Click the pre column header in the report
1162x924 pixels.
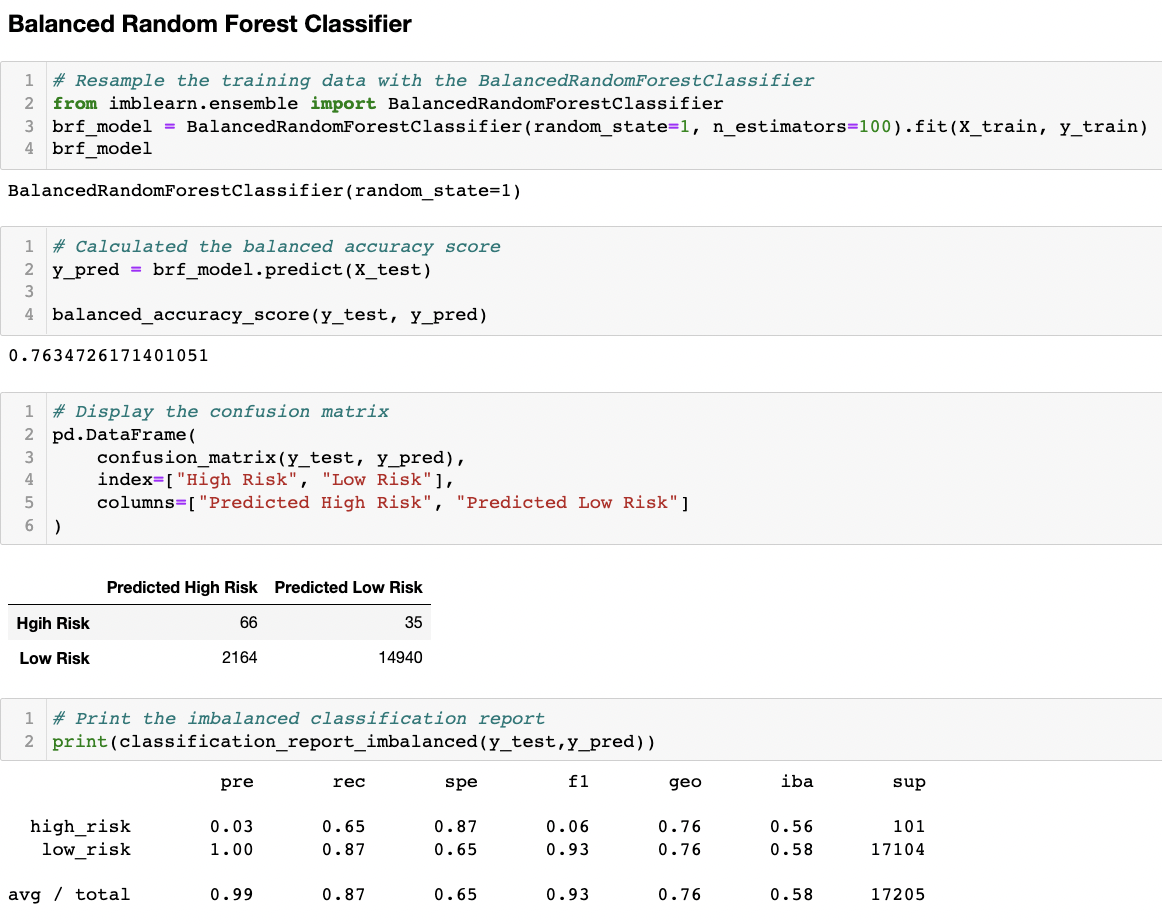(237, 781)
